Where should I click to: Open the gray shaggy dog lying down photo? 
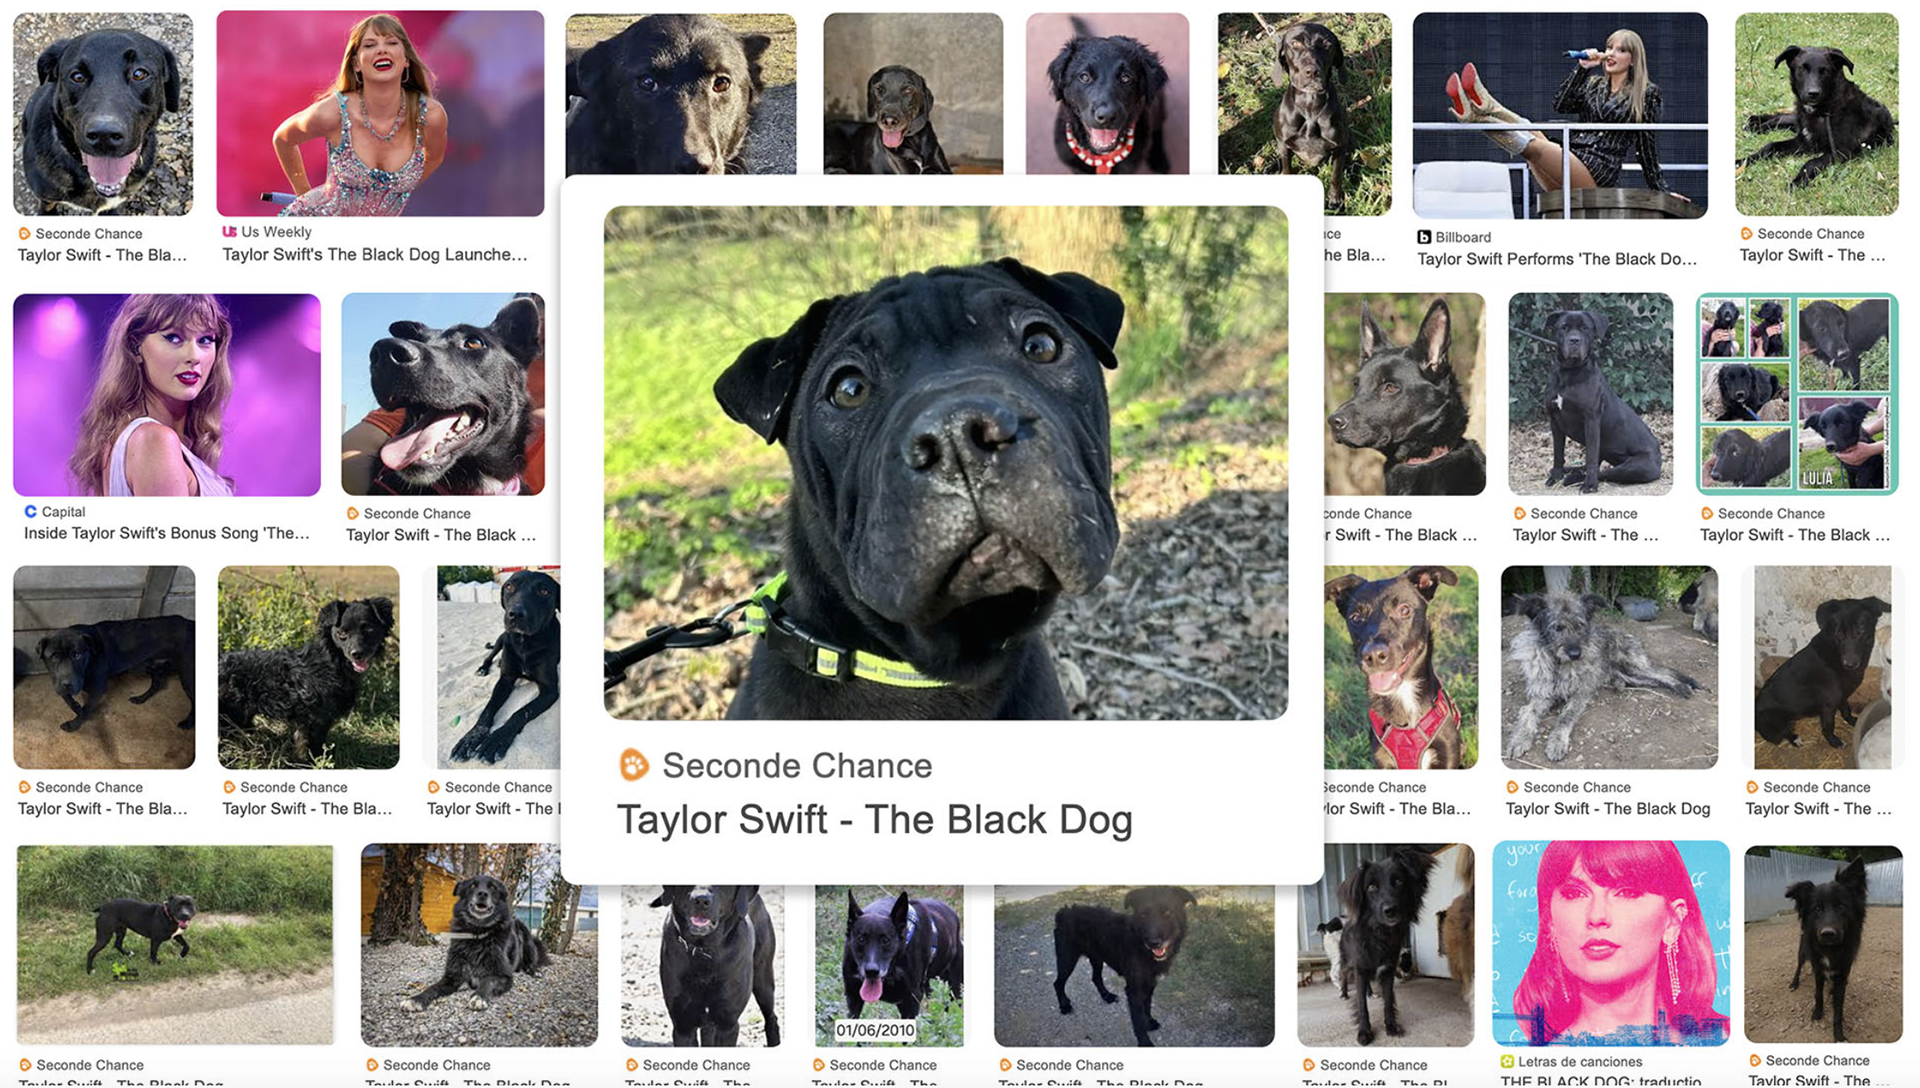[x=1609, y=667]
